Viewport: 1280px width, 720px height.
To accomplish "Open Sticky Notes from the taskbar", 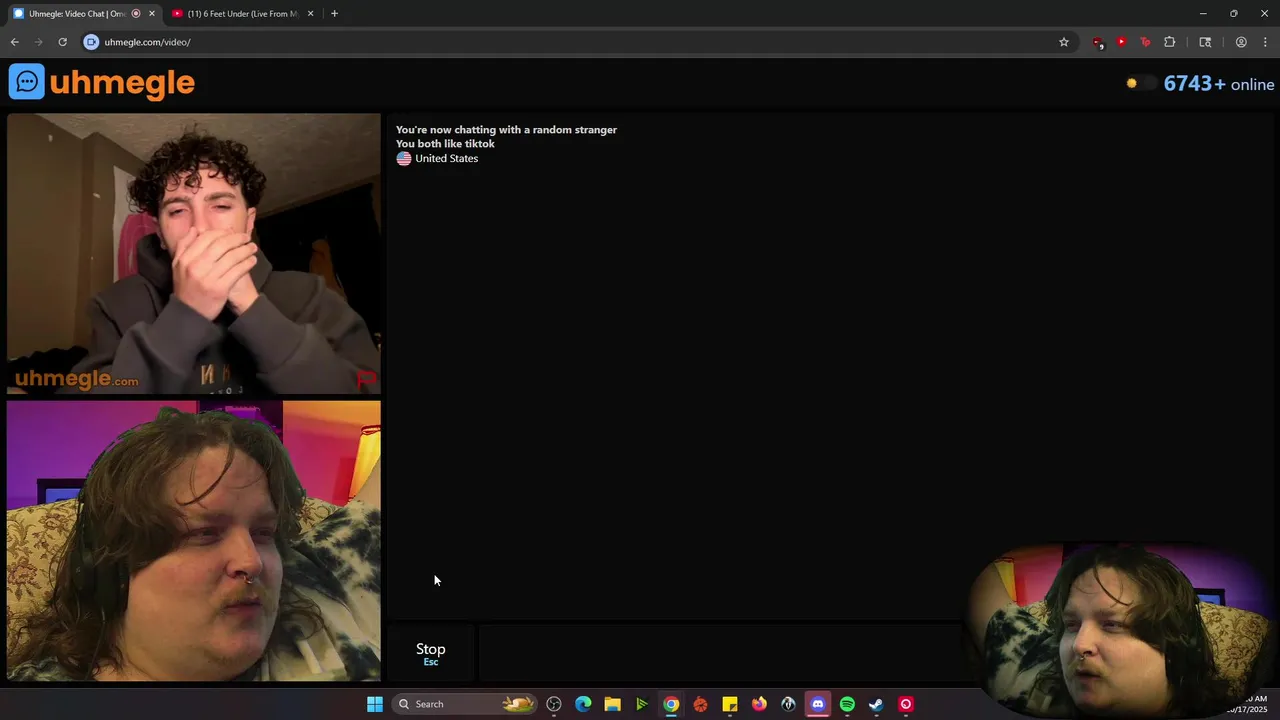I will (730, 704).
